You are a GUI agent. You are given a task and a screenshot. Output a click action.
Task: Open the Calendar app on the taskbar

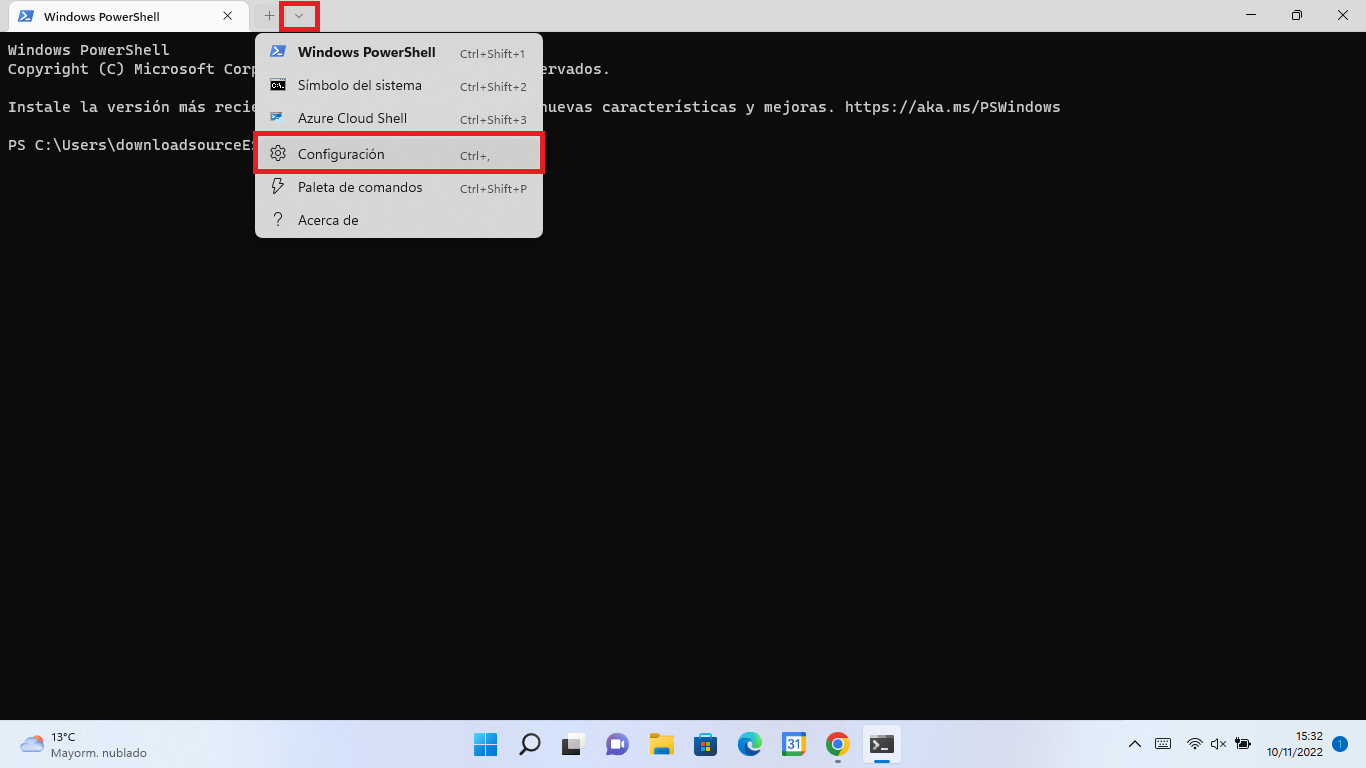point(794,744)
